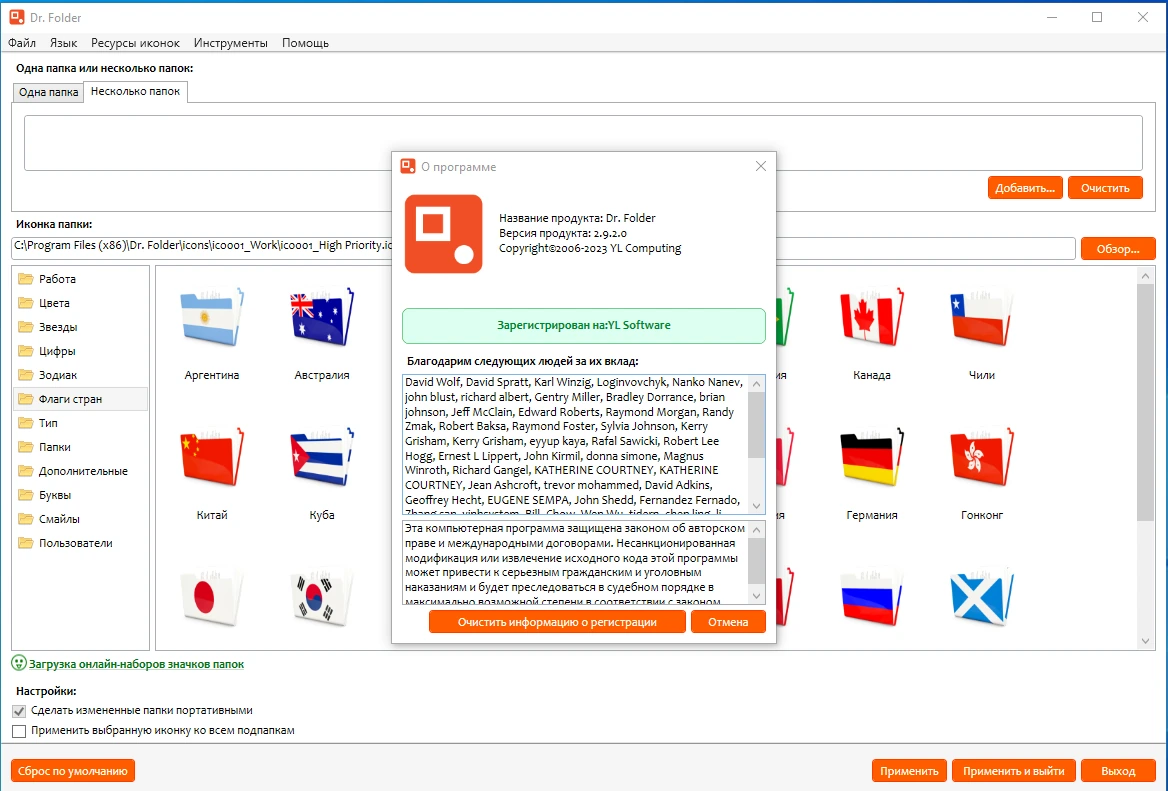Pick the Scotland flag folder icon
The height and width of the screenshot is (791, 1168).
pyautogui.click(x=981, y=597)
